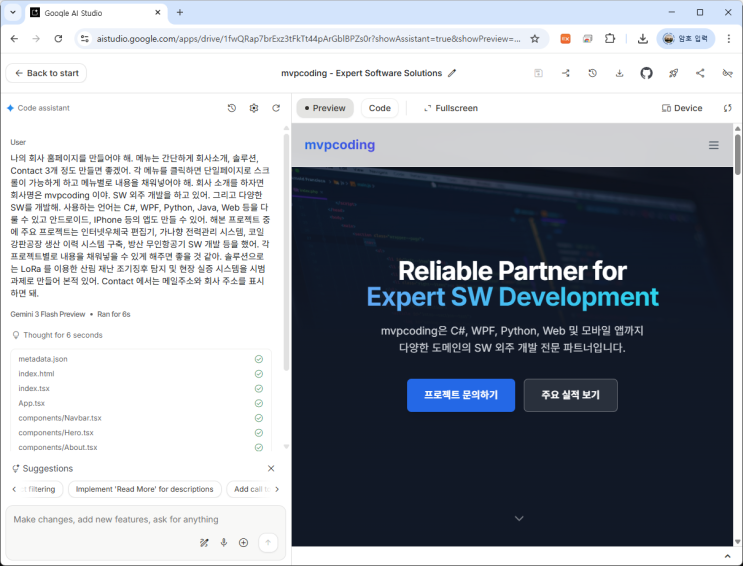The height and width of the screenshot is (566, 743).
Task: Click the prompt input field
Action: (x=140, y=520)
